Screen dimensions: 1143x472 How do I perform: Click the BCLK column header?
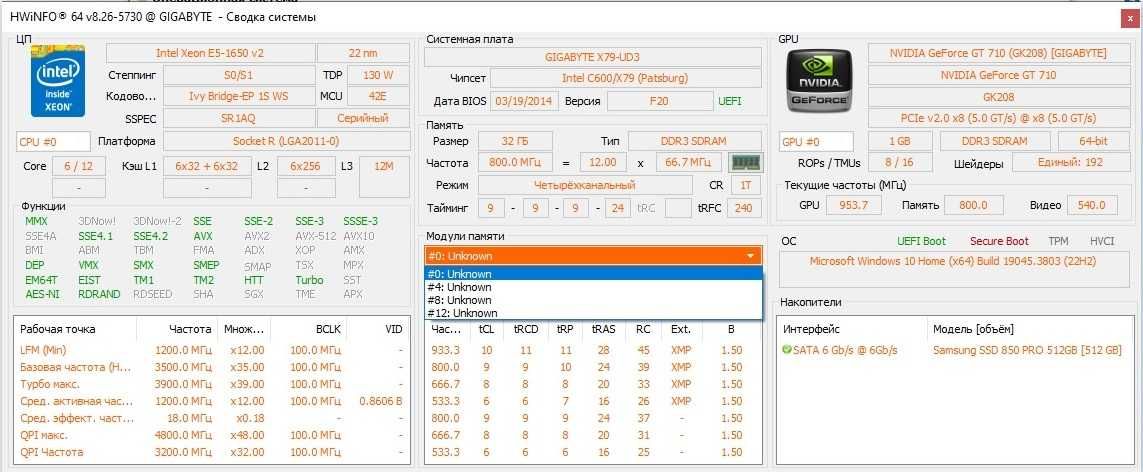[328, 329]
